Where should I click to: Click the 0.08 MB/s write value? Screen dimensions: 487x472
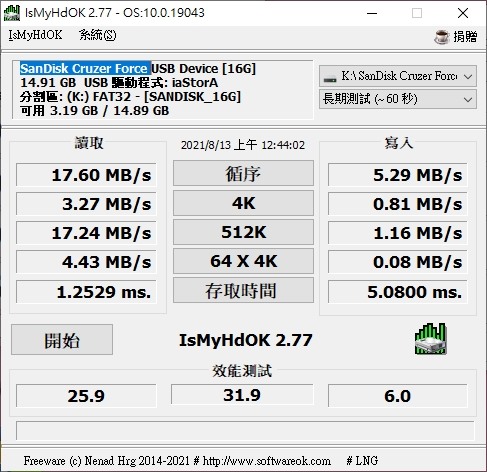(398, 262)
